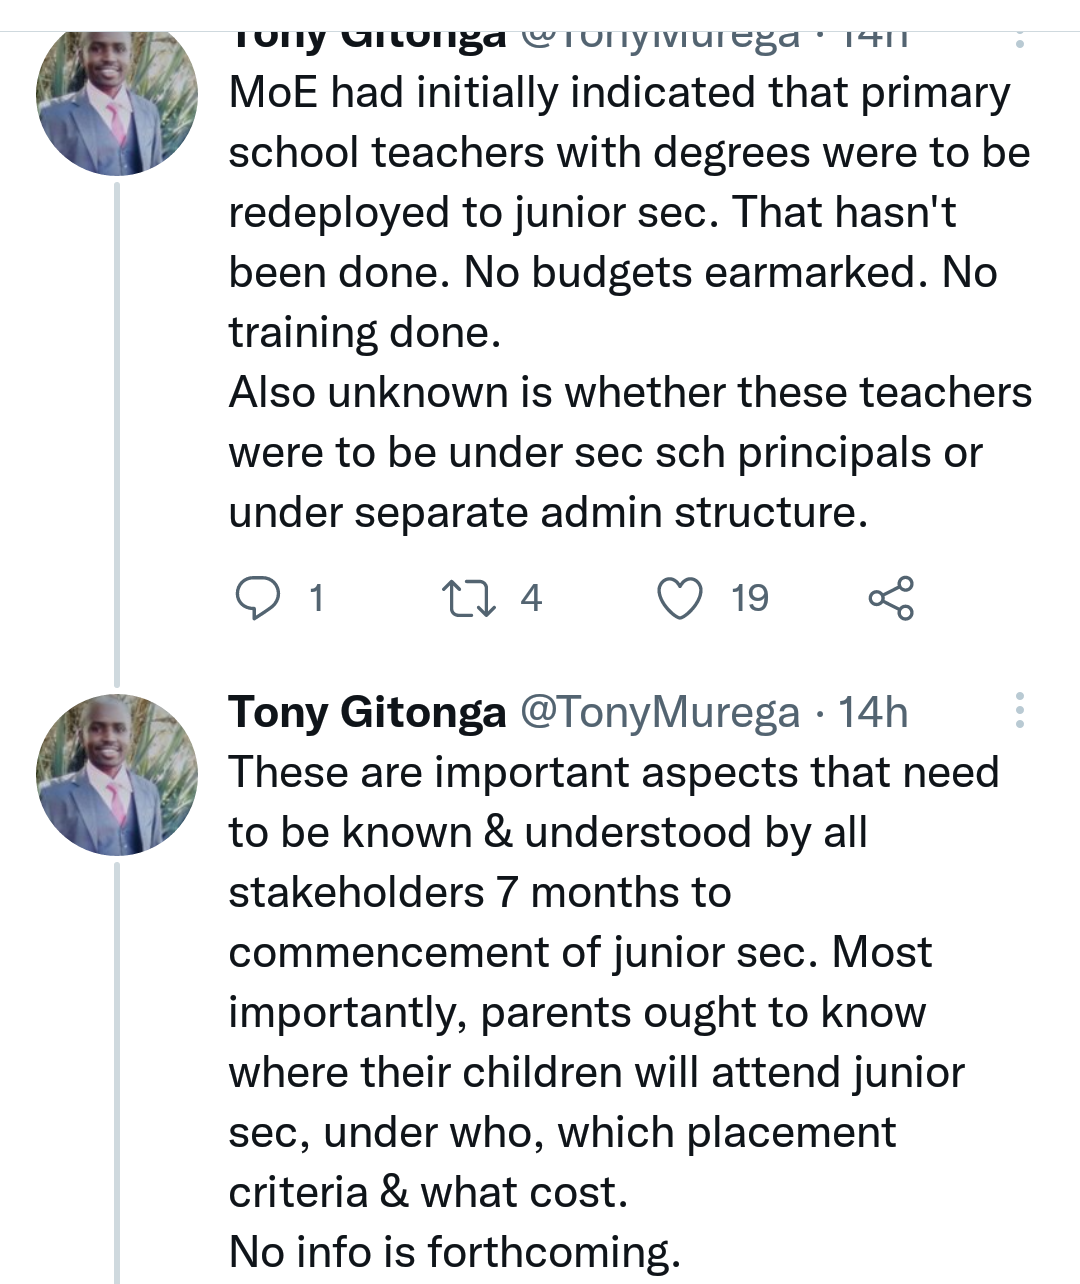Share the tweet via share icon

(x=891, y=598)
